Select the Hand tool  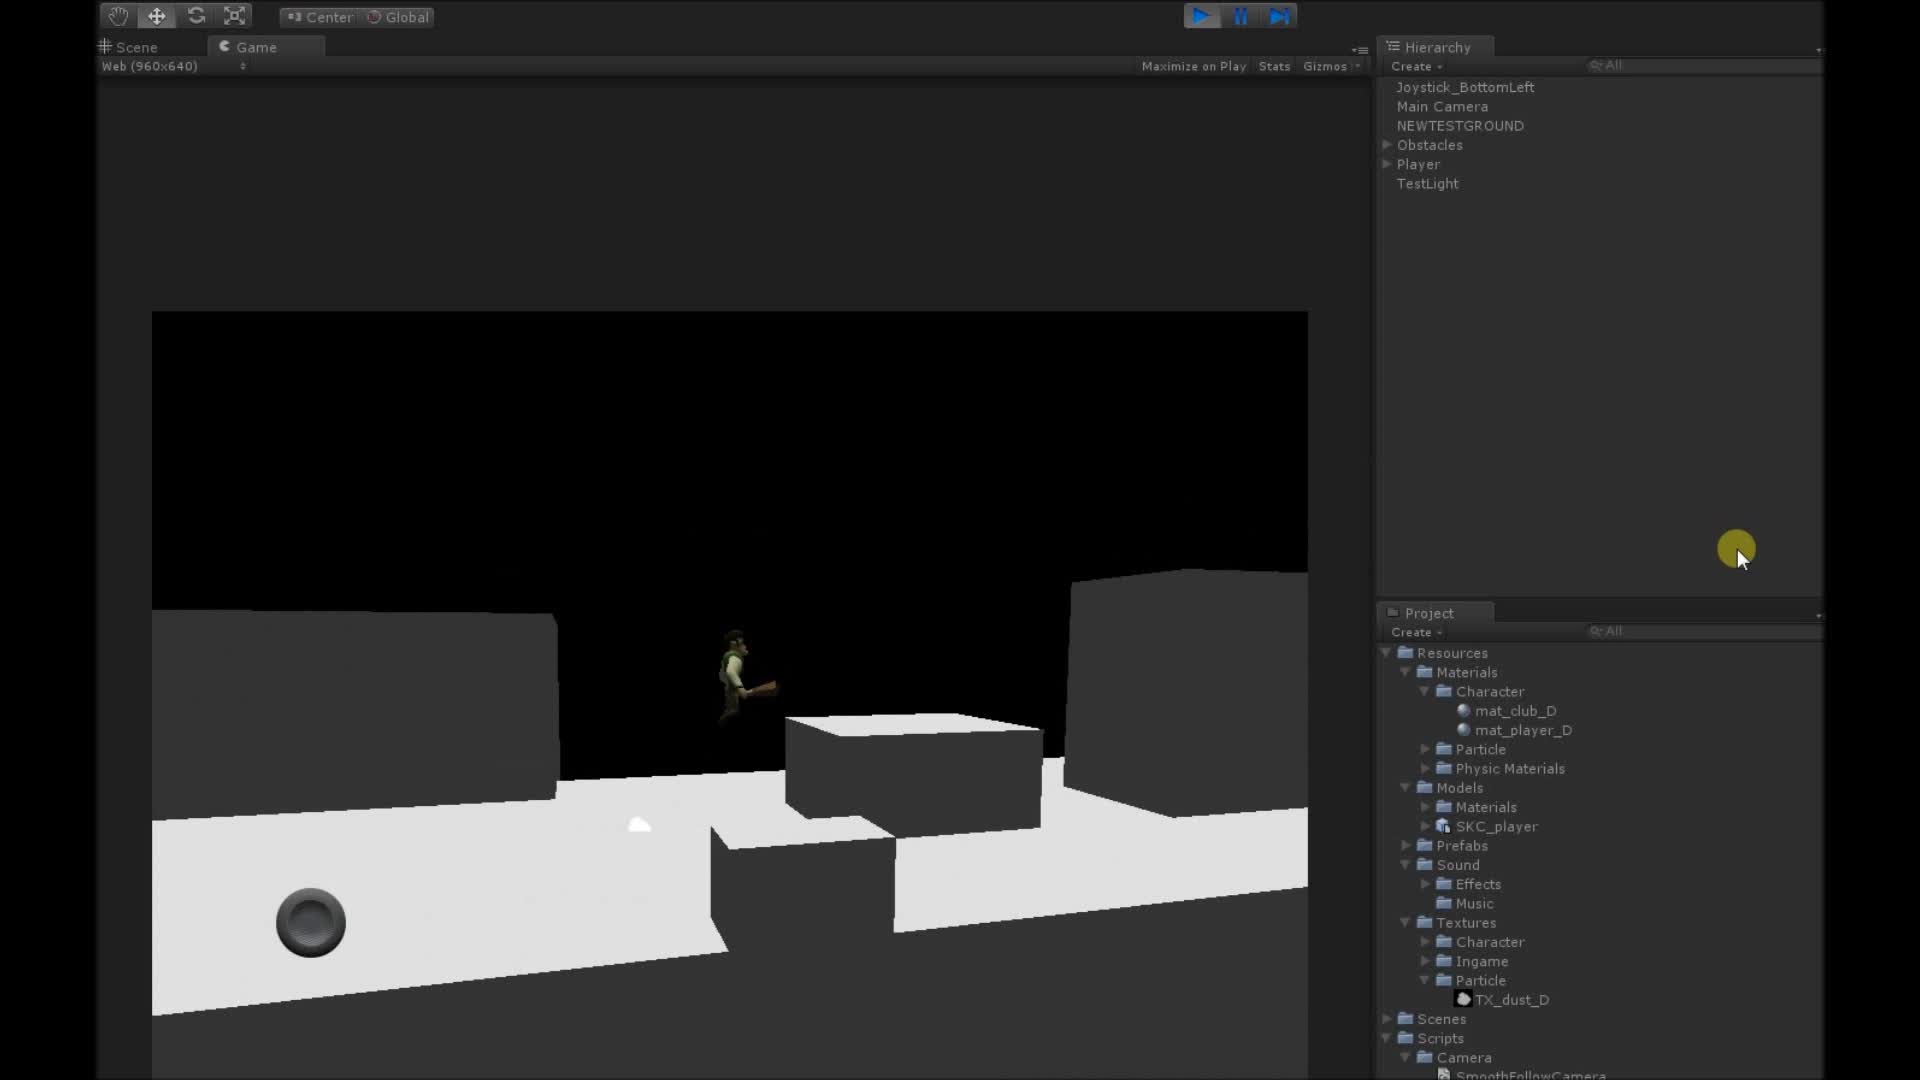click(118, 16)
